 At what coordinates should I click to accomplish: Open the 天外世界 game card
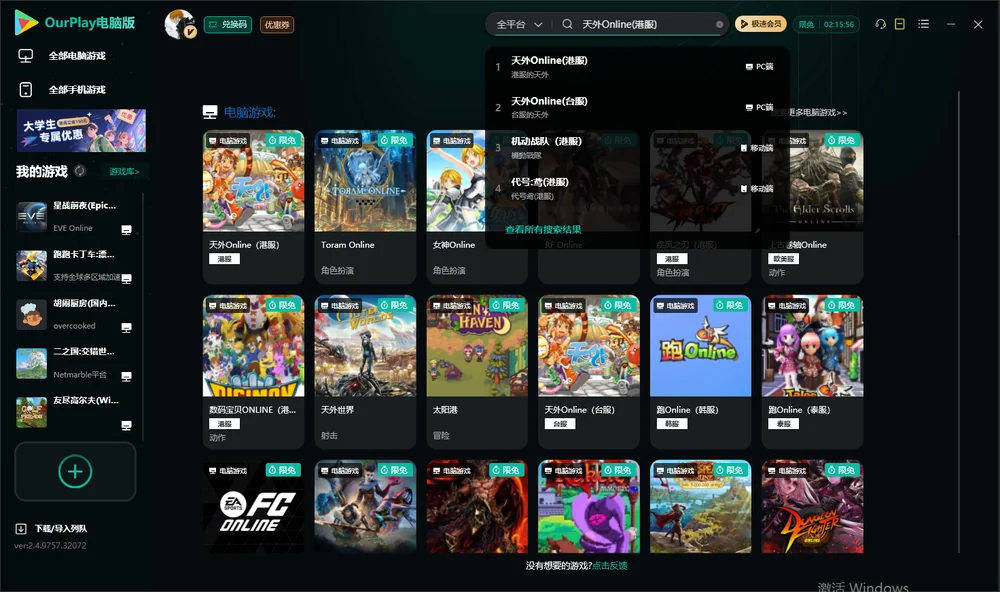pyautogui.click(x=365, y=371)
